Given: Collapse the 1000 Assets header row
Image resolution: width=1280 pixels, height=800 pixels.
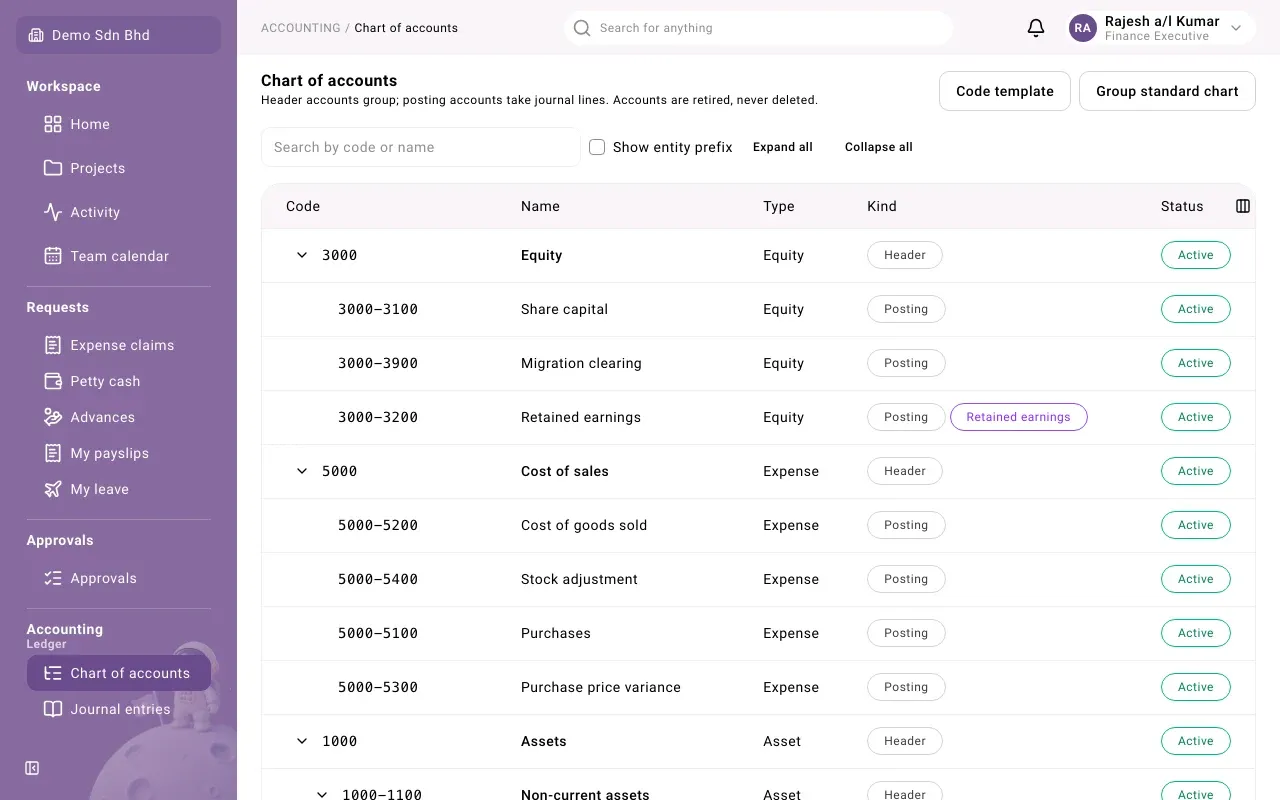Looking at the screenshot, I should [x=302, y=741].
